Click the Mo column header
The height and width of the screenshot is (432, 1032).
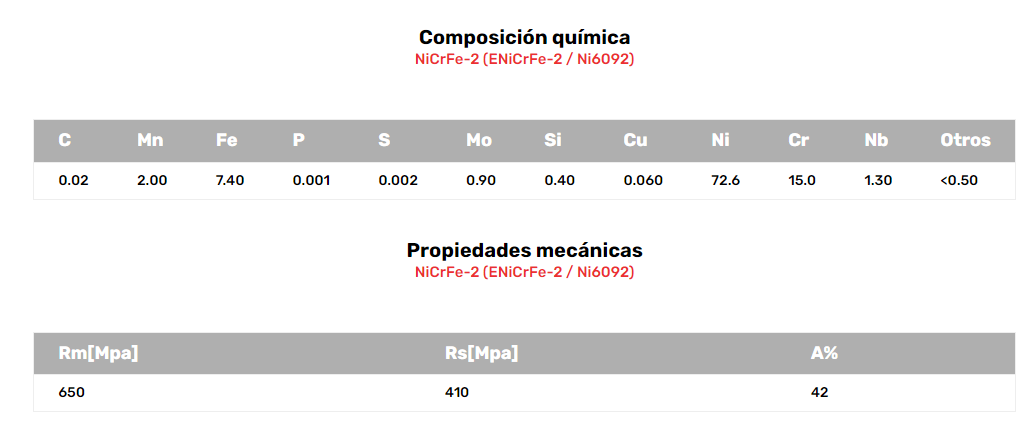point(479,140)
